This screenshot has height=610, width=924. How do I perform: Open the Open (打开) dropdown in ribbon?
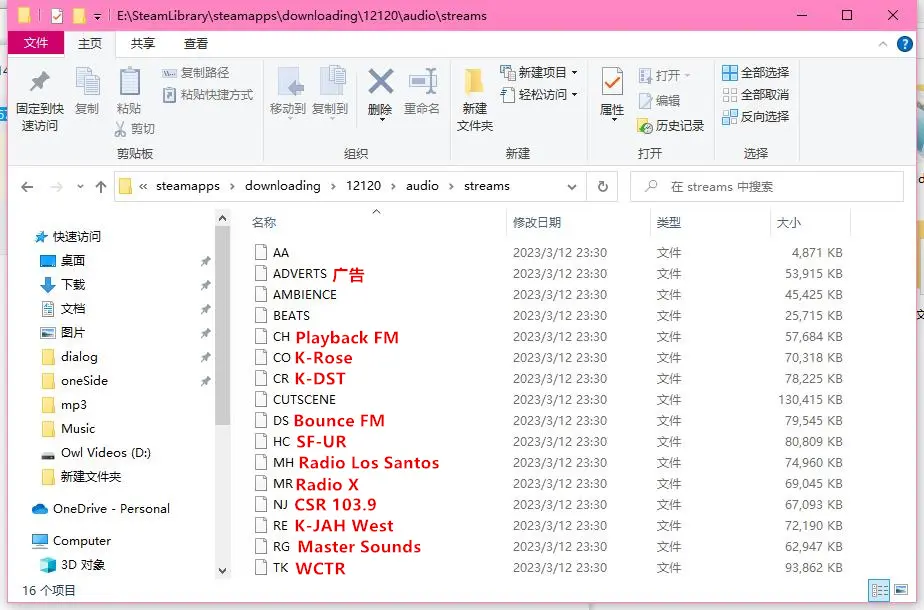(665, 75)
